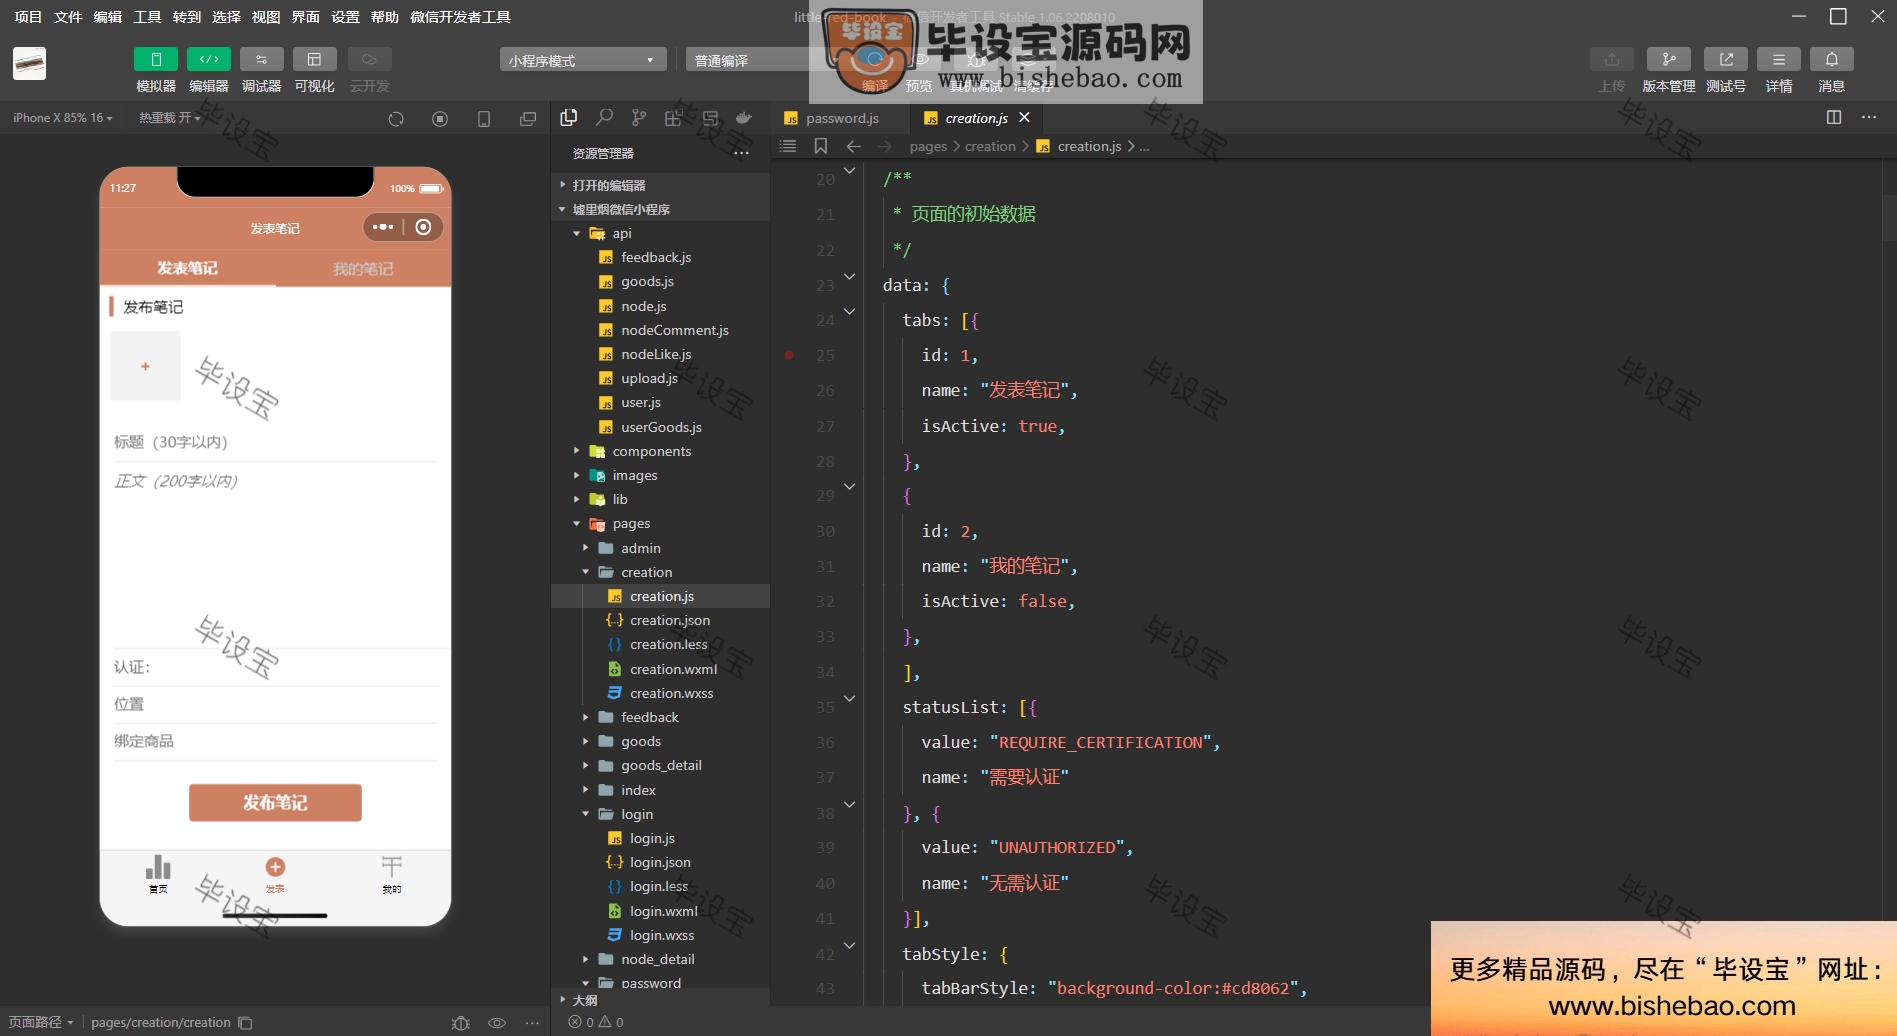Open the 工具 menu
1897x1036 pixels.
147,17
